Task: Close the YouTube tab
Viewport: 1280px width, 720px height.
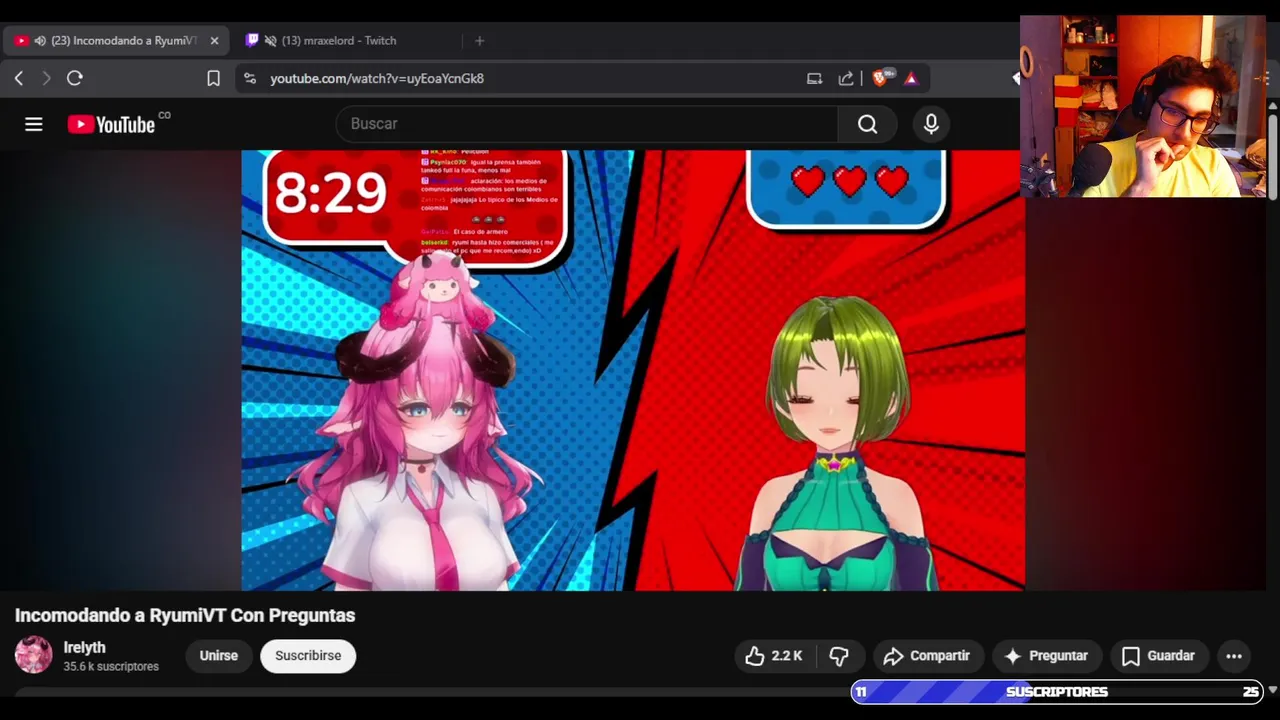Action: pos(214,41)
